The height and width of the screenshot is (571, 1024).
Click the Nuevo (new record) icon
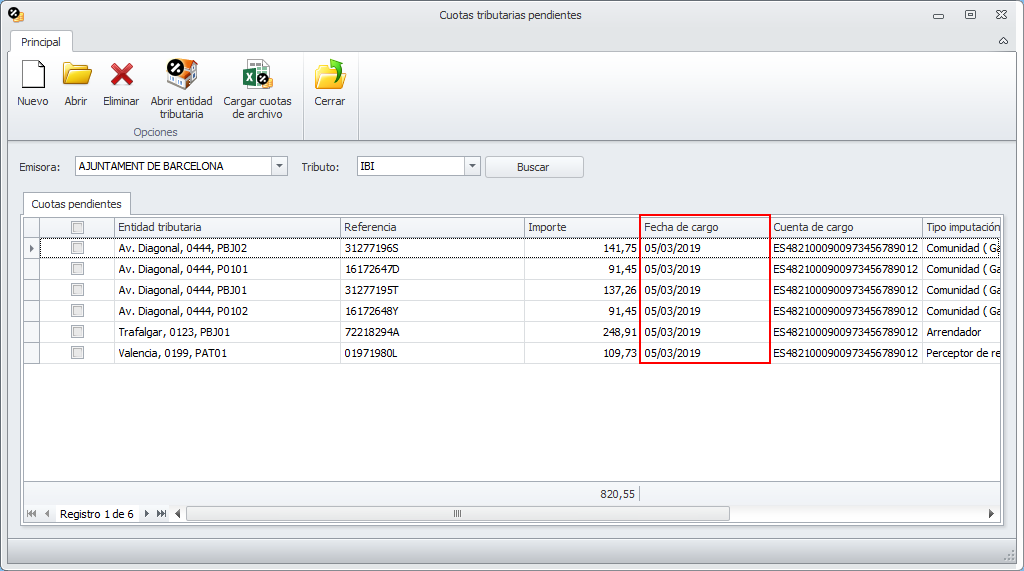coord(33,76)
